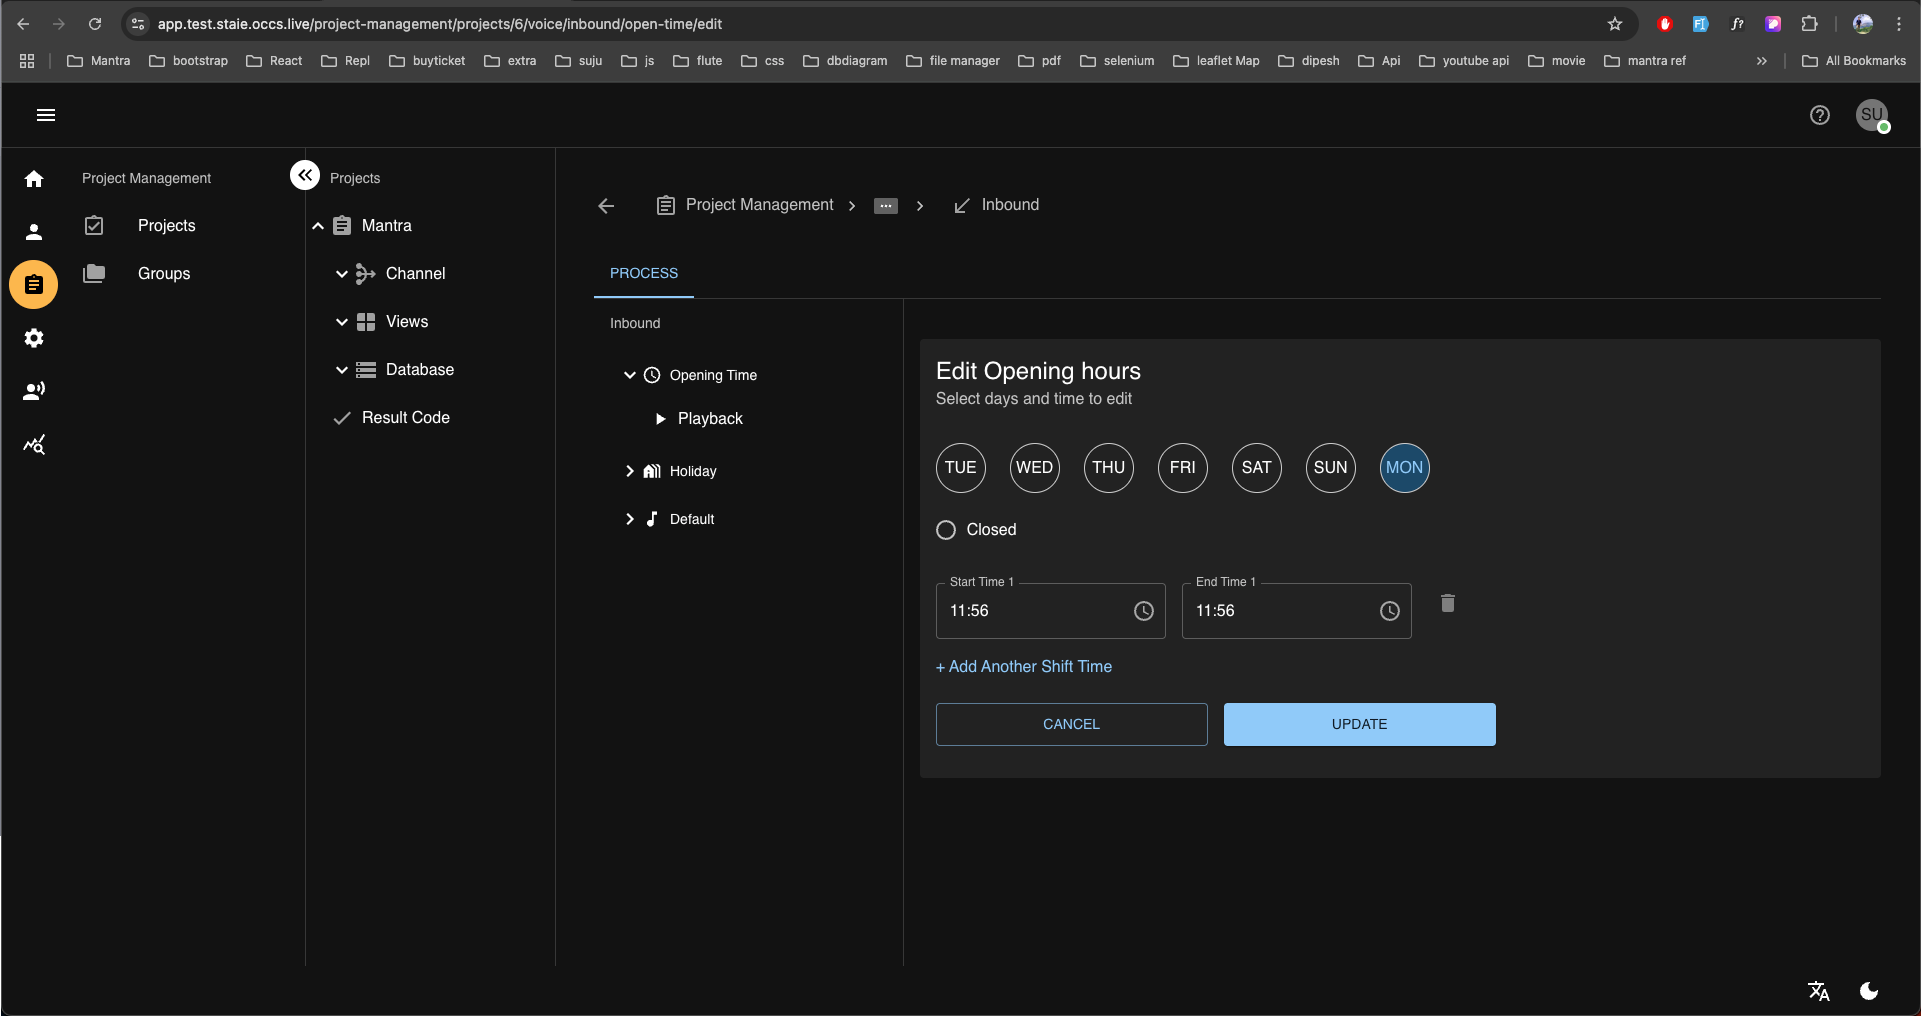Collapse the Opening Time node
The width and height of the screenshot is (1921, 1016).
[x=629, y=375]
